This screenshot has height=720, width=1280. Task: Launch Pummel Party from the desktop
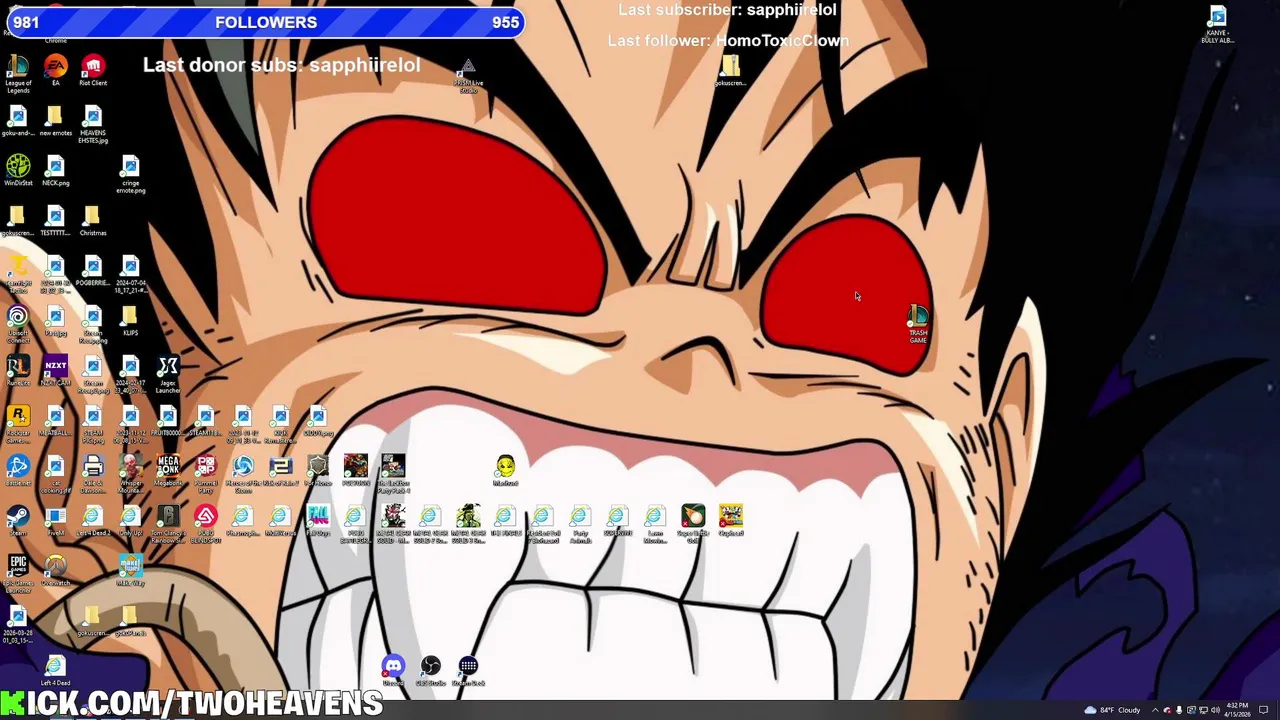[205, 474]
